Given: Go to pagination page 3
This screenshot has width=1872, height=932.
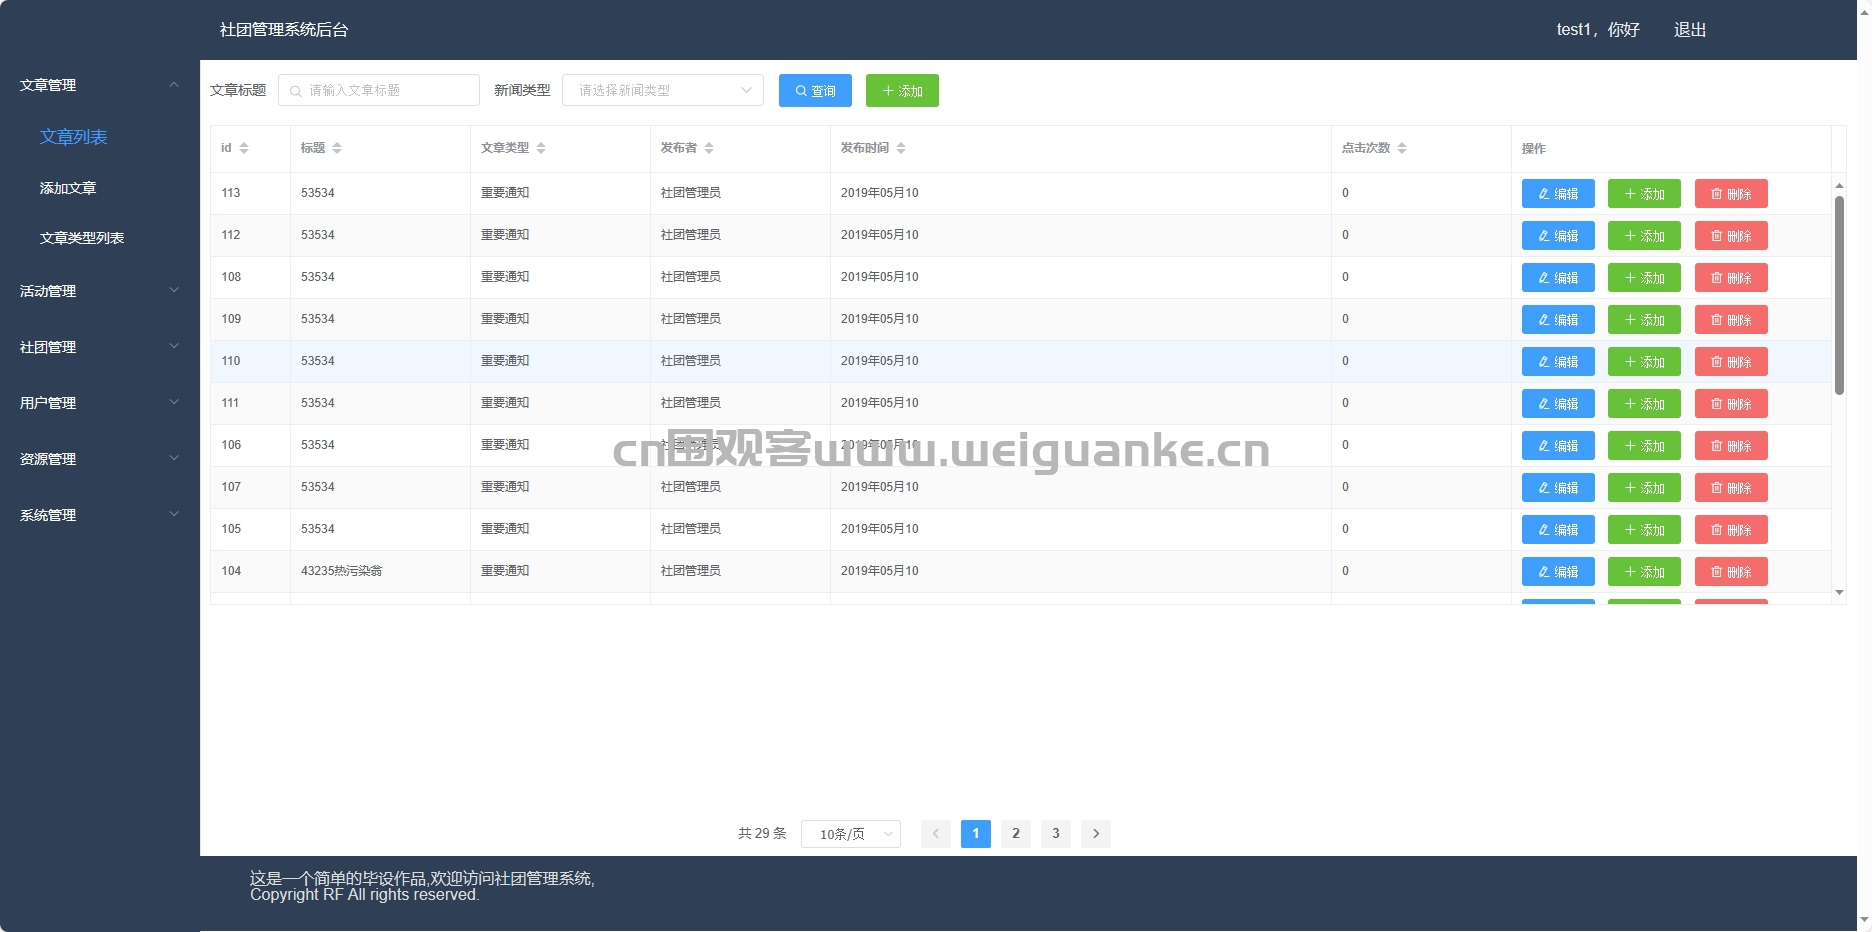Looking at the screenshot, I should [1056, 834].
